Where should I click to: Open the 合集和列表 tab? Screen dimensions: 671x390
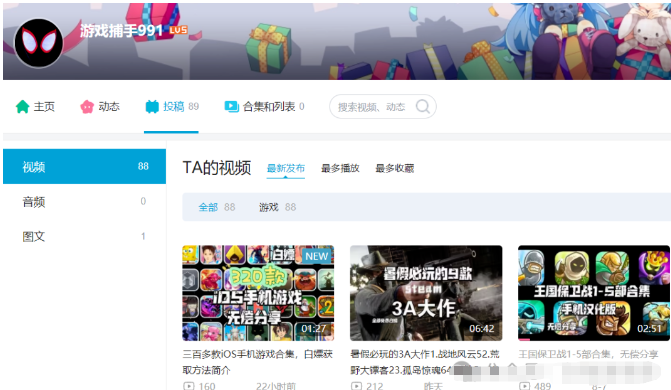264,107
